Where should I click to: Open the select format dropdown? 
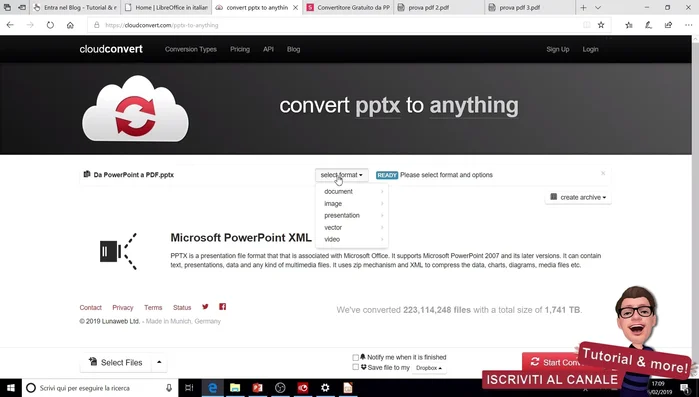click(x=341, y=175)
